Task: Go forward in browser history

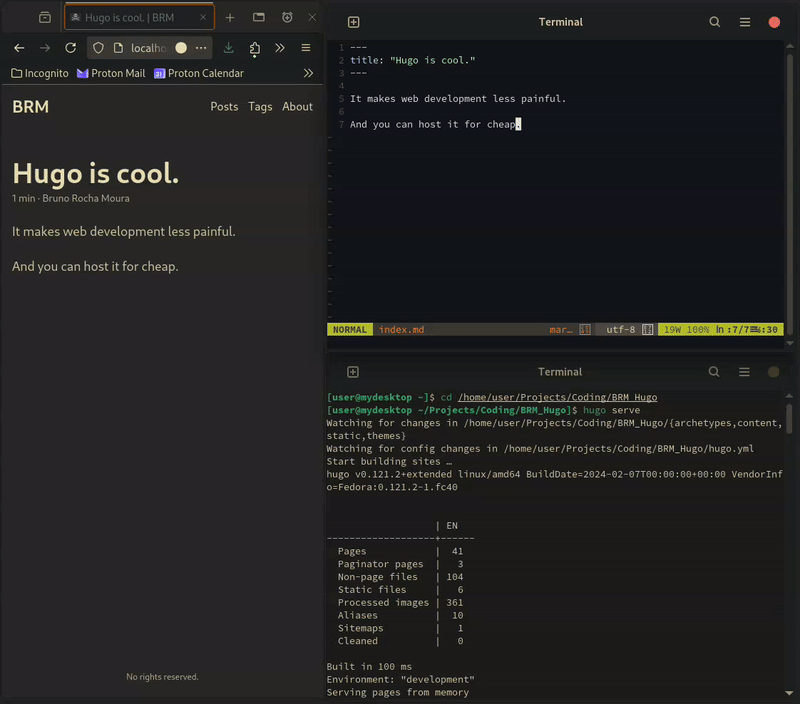Action: coord(45,48)
